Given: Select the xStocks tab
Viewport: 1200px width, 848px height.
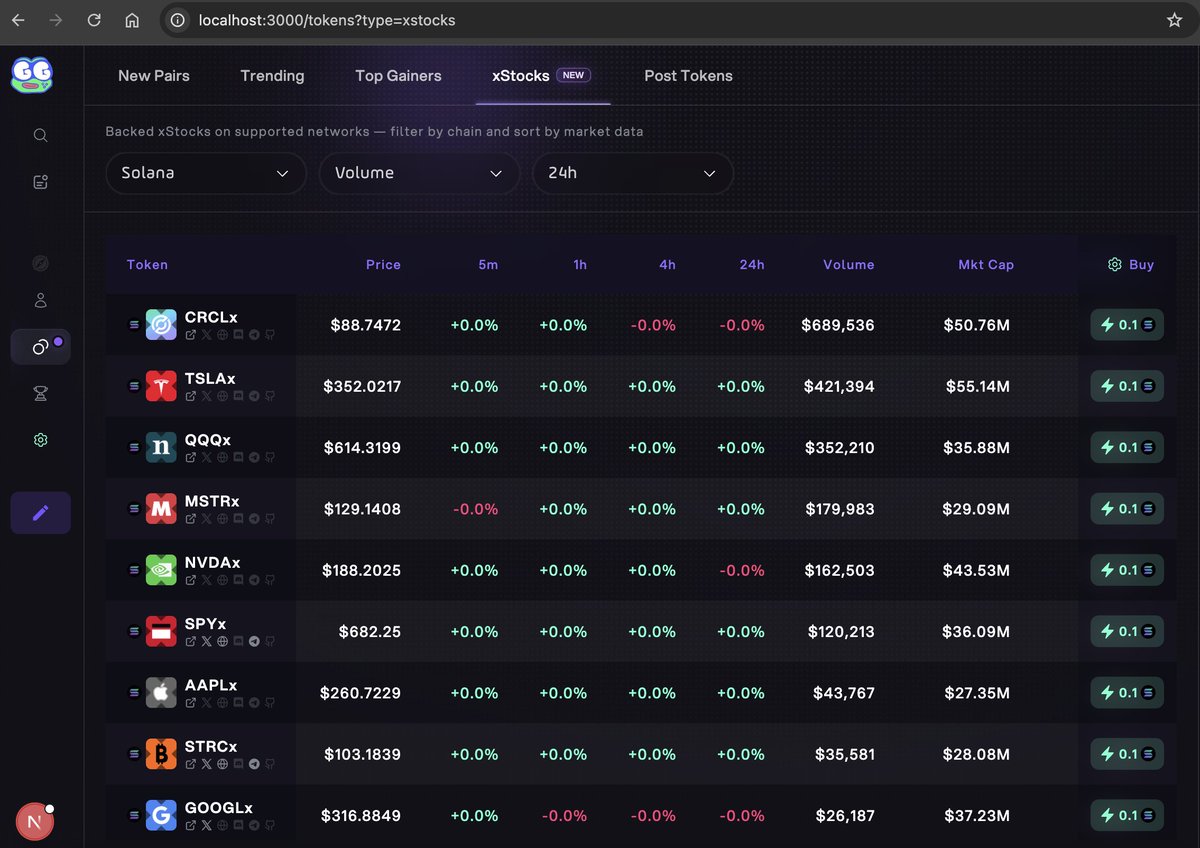Looking at the screenshot, I should pos(542,76).
